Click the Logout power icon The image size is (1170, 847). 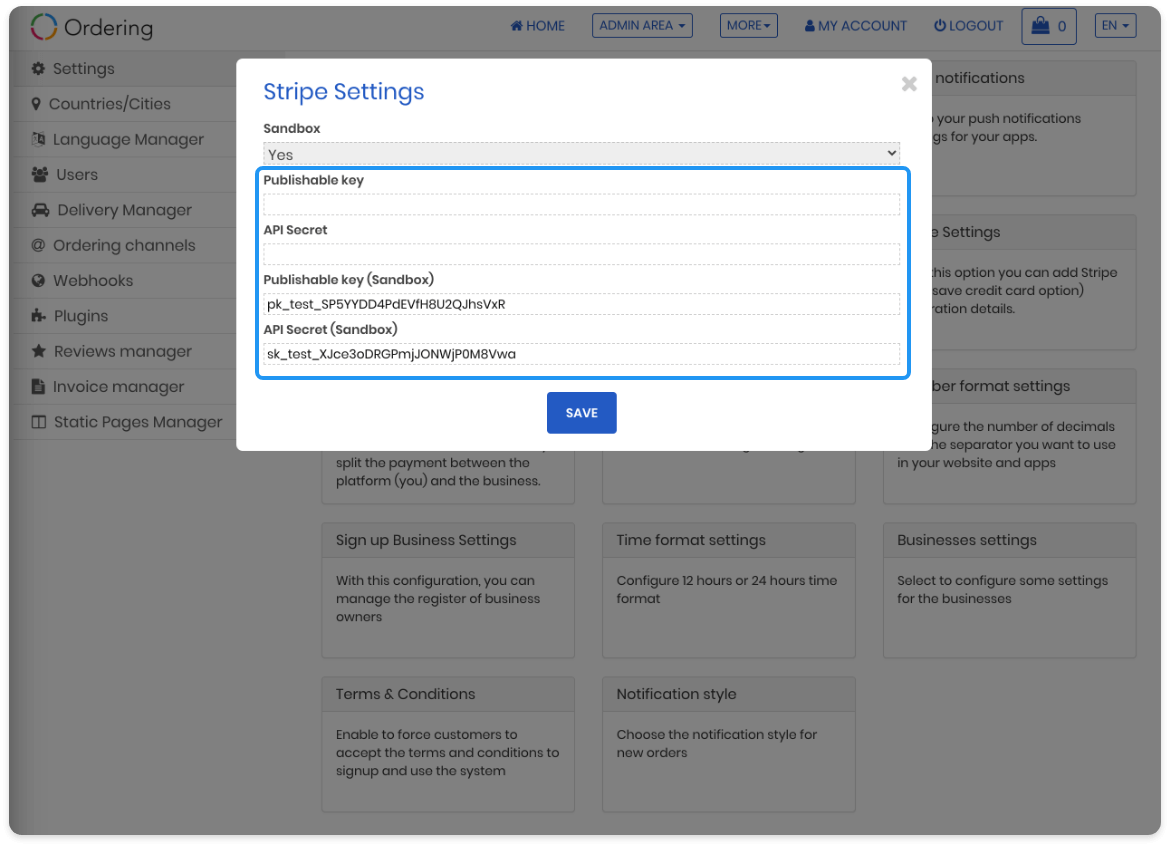[940, 25]
